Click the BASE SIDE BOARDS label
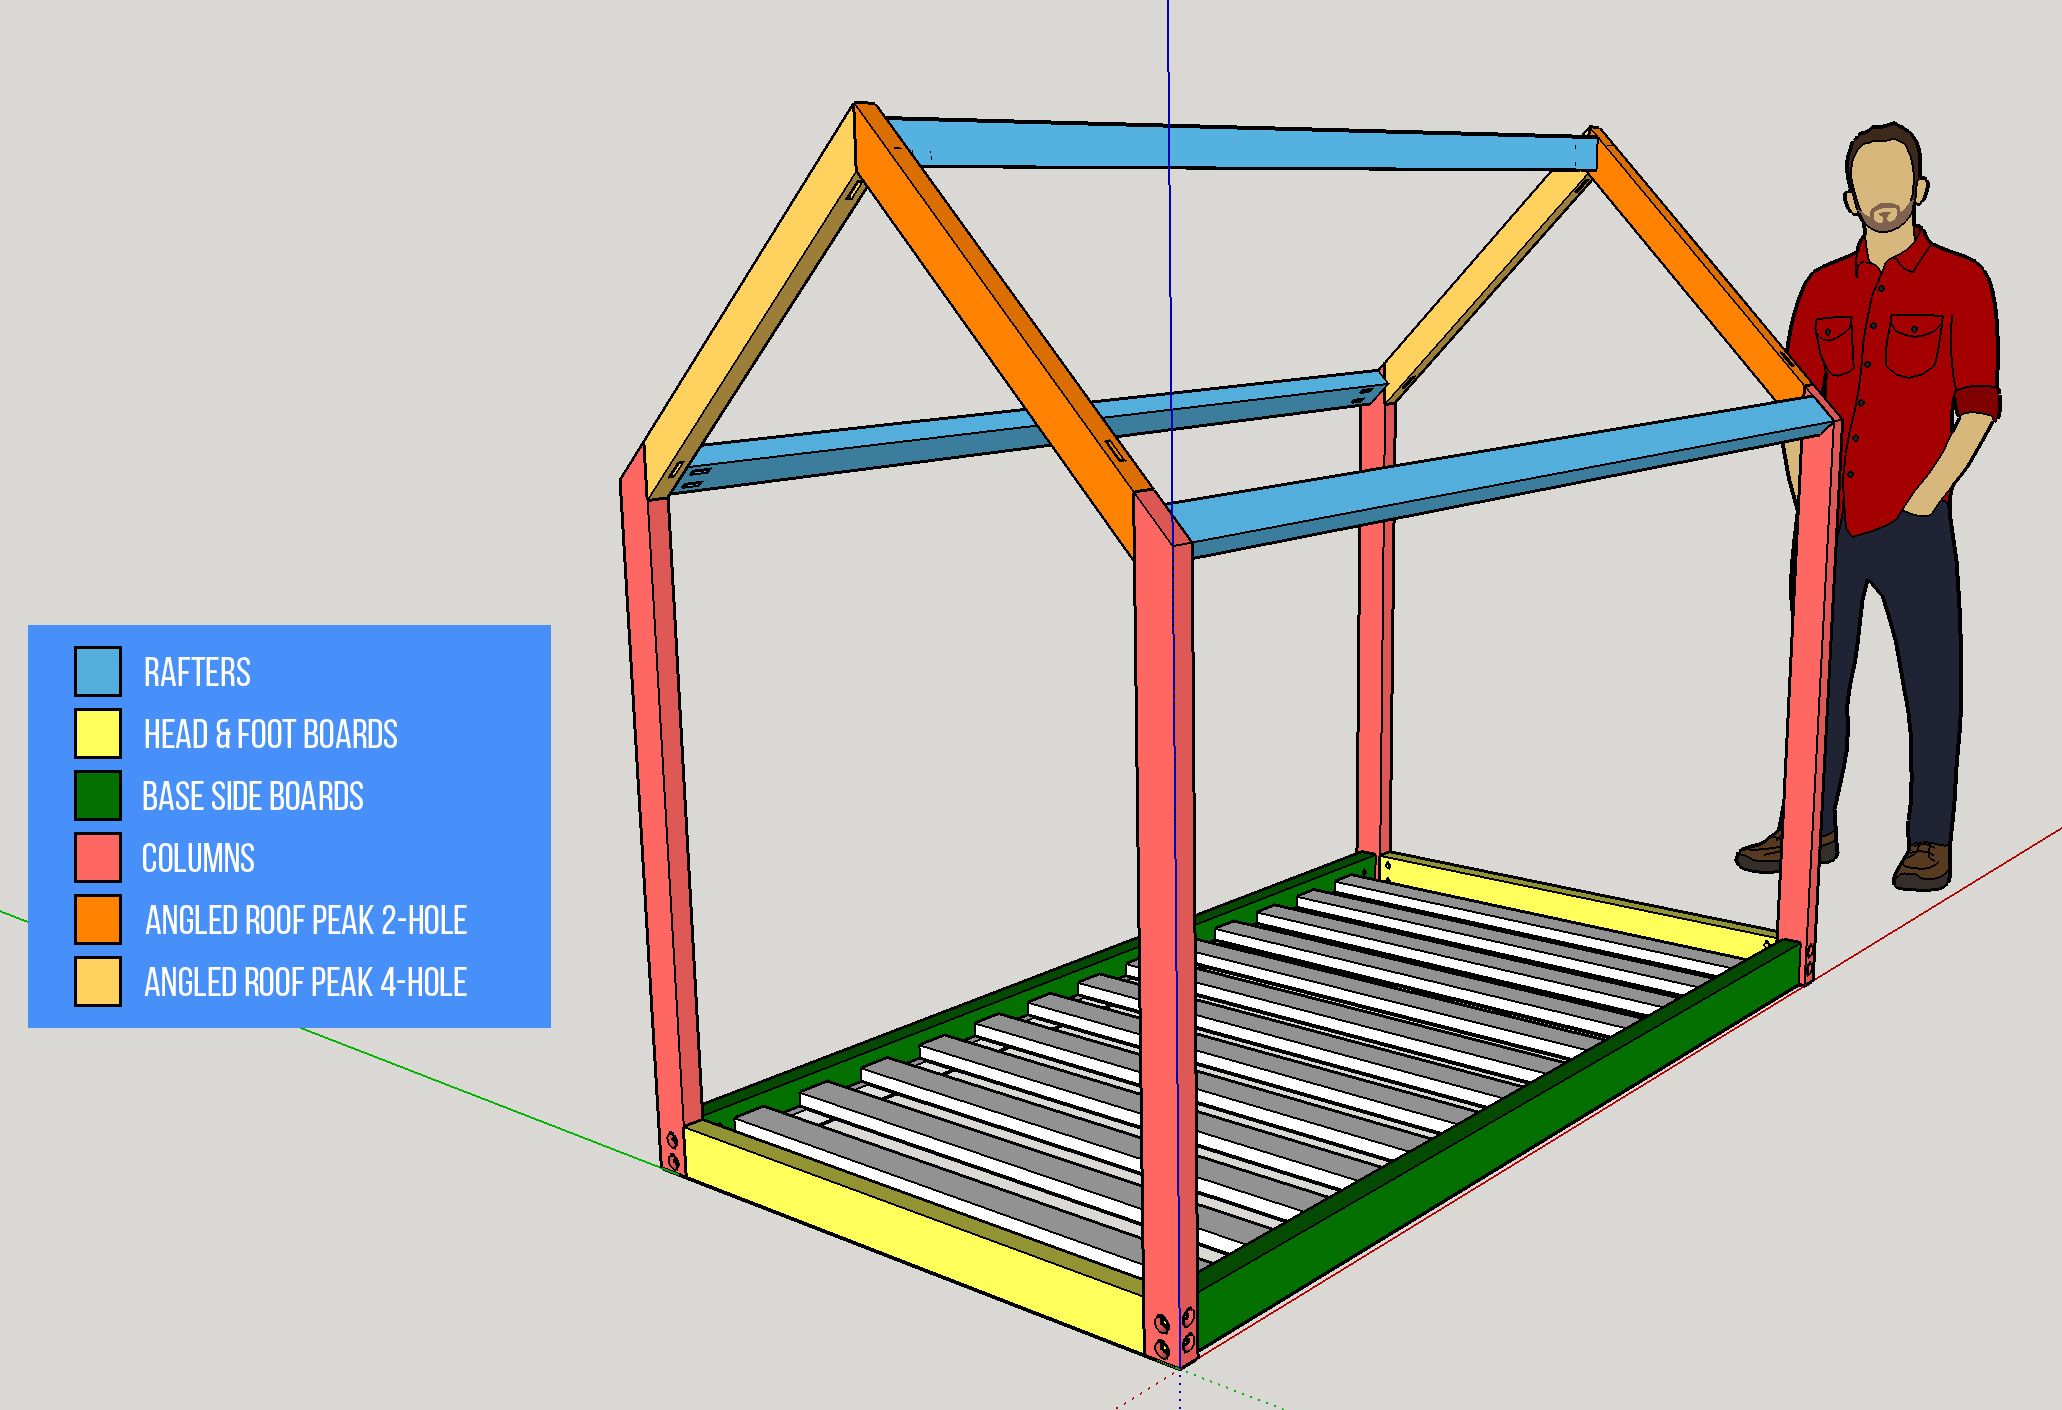This screenshot has height=1410, width=2062. coord(252,797)
